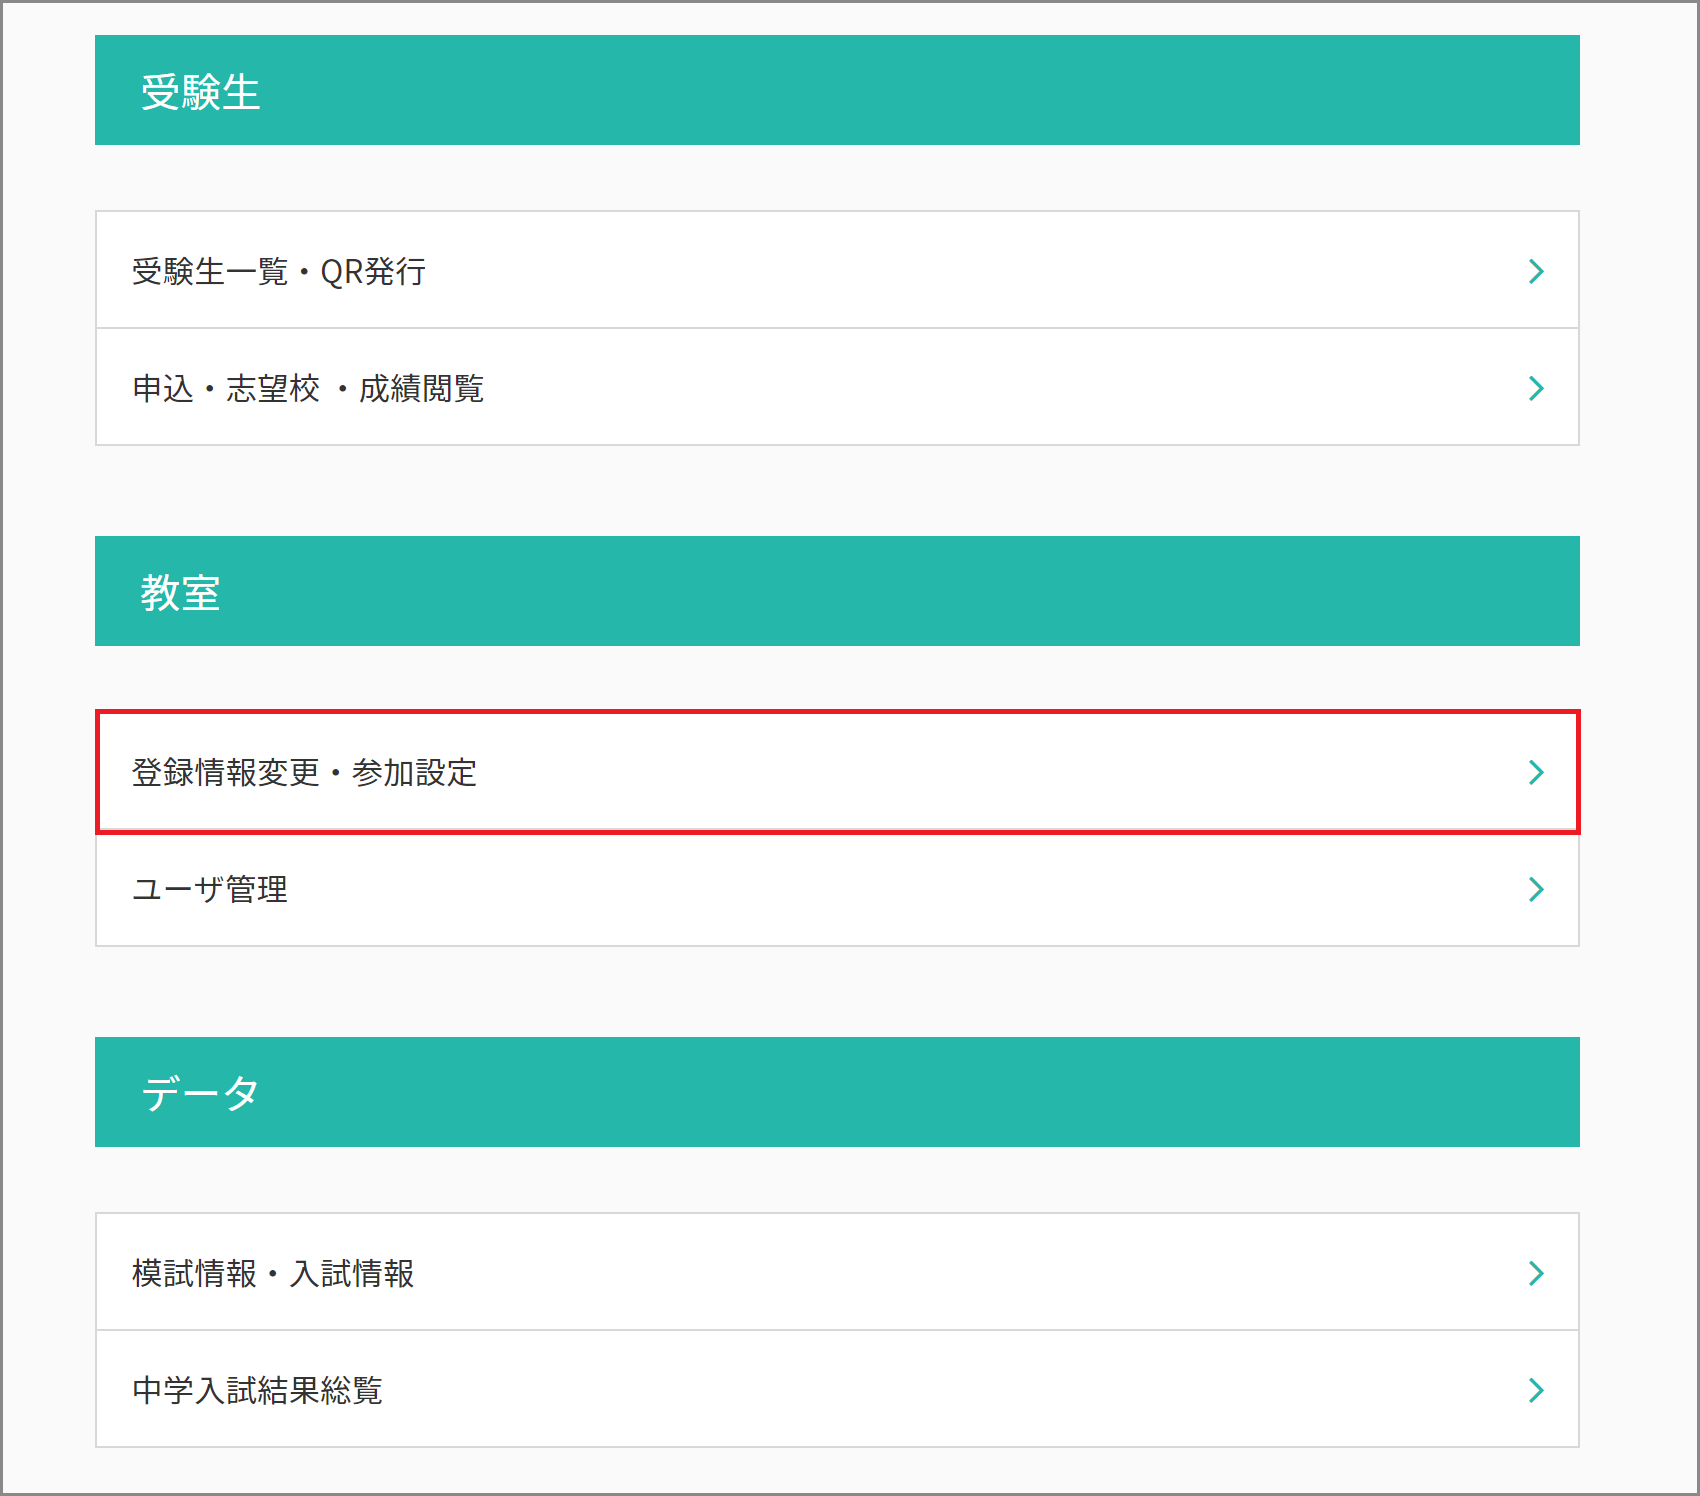Click the 受験生 section header

point(837,90)
